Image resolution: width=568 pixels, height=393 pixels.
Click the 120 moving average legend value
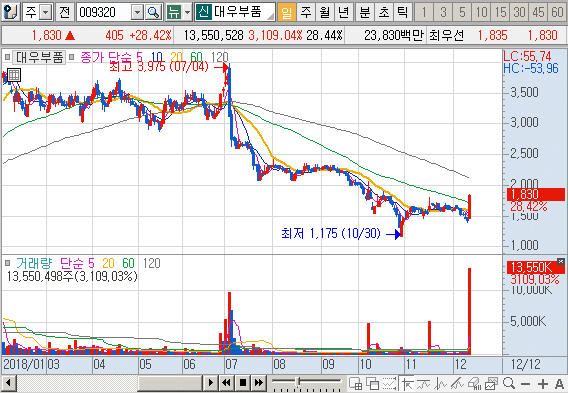click(220, 57)
